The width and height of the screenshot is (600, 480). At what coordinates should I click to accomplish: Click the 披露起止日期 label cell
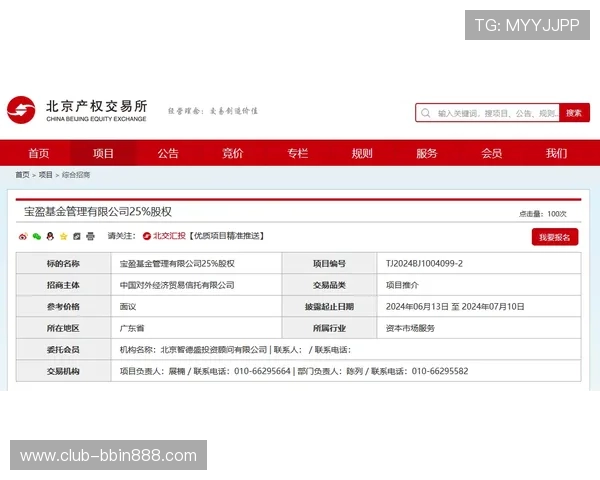(329, 307)
